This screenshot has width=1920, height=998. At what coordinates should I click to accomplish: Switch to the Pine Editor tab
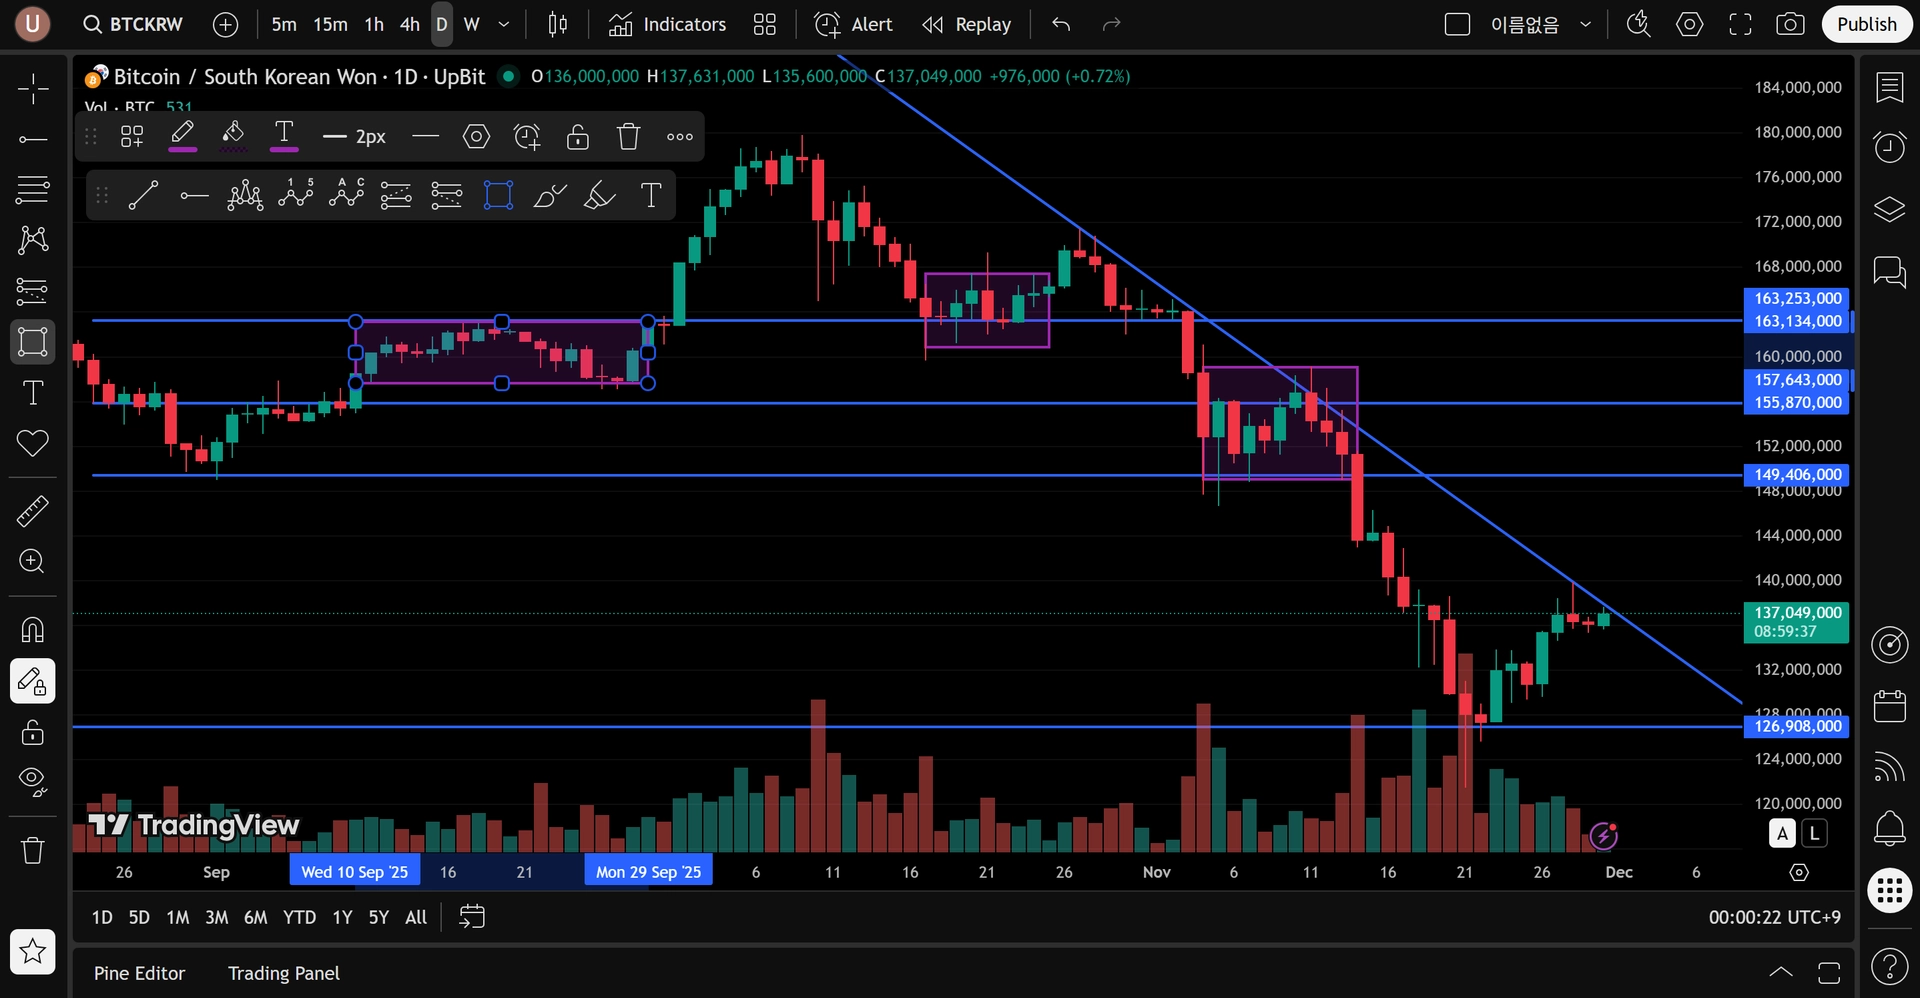(139, 973)
